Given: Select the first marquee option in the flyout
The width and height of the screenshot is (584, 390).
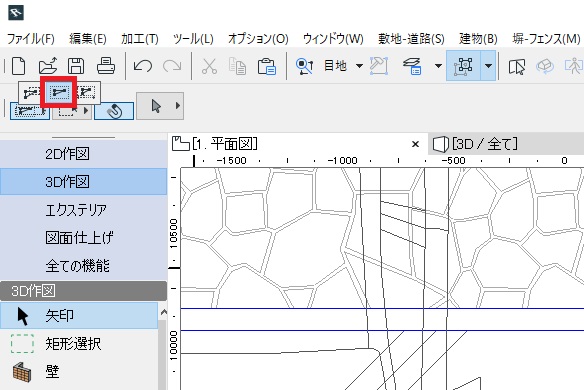Looking at the screenshot, I should pos(31,92).
